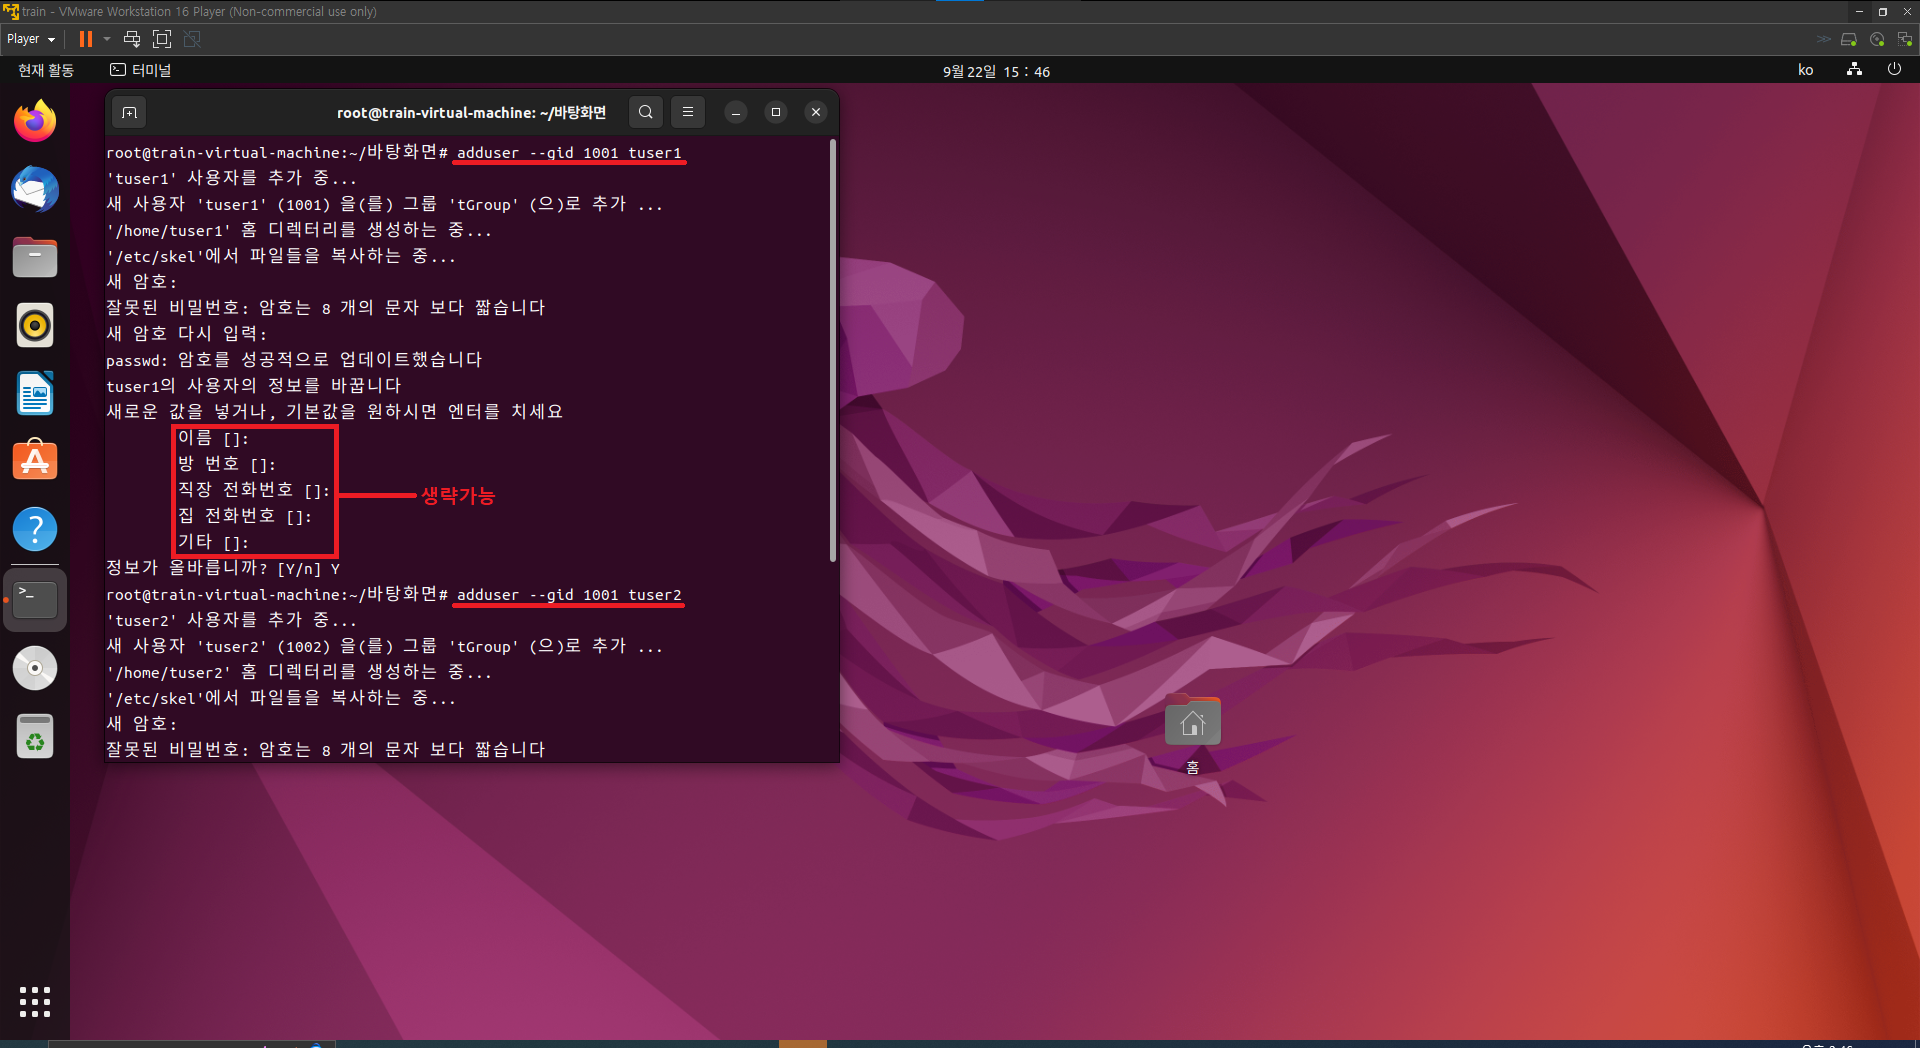Image resolution: width=1920 pixels, height=1048 pixels.
Task: Pause the virtual machine in VMware
Action: 85,39
